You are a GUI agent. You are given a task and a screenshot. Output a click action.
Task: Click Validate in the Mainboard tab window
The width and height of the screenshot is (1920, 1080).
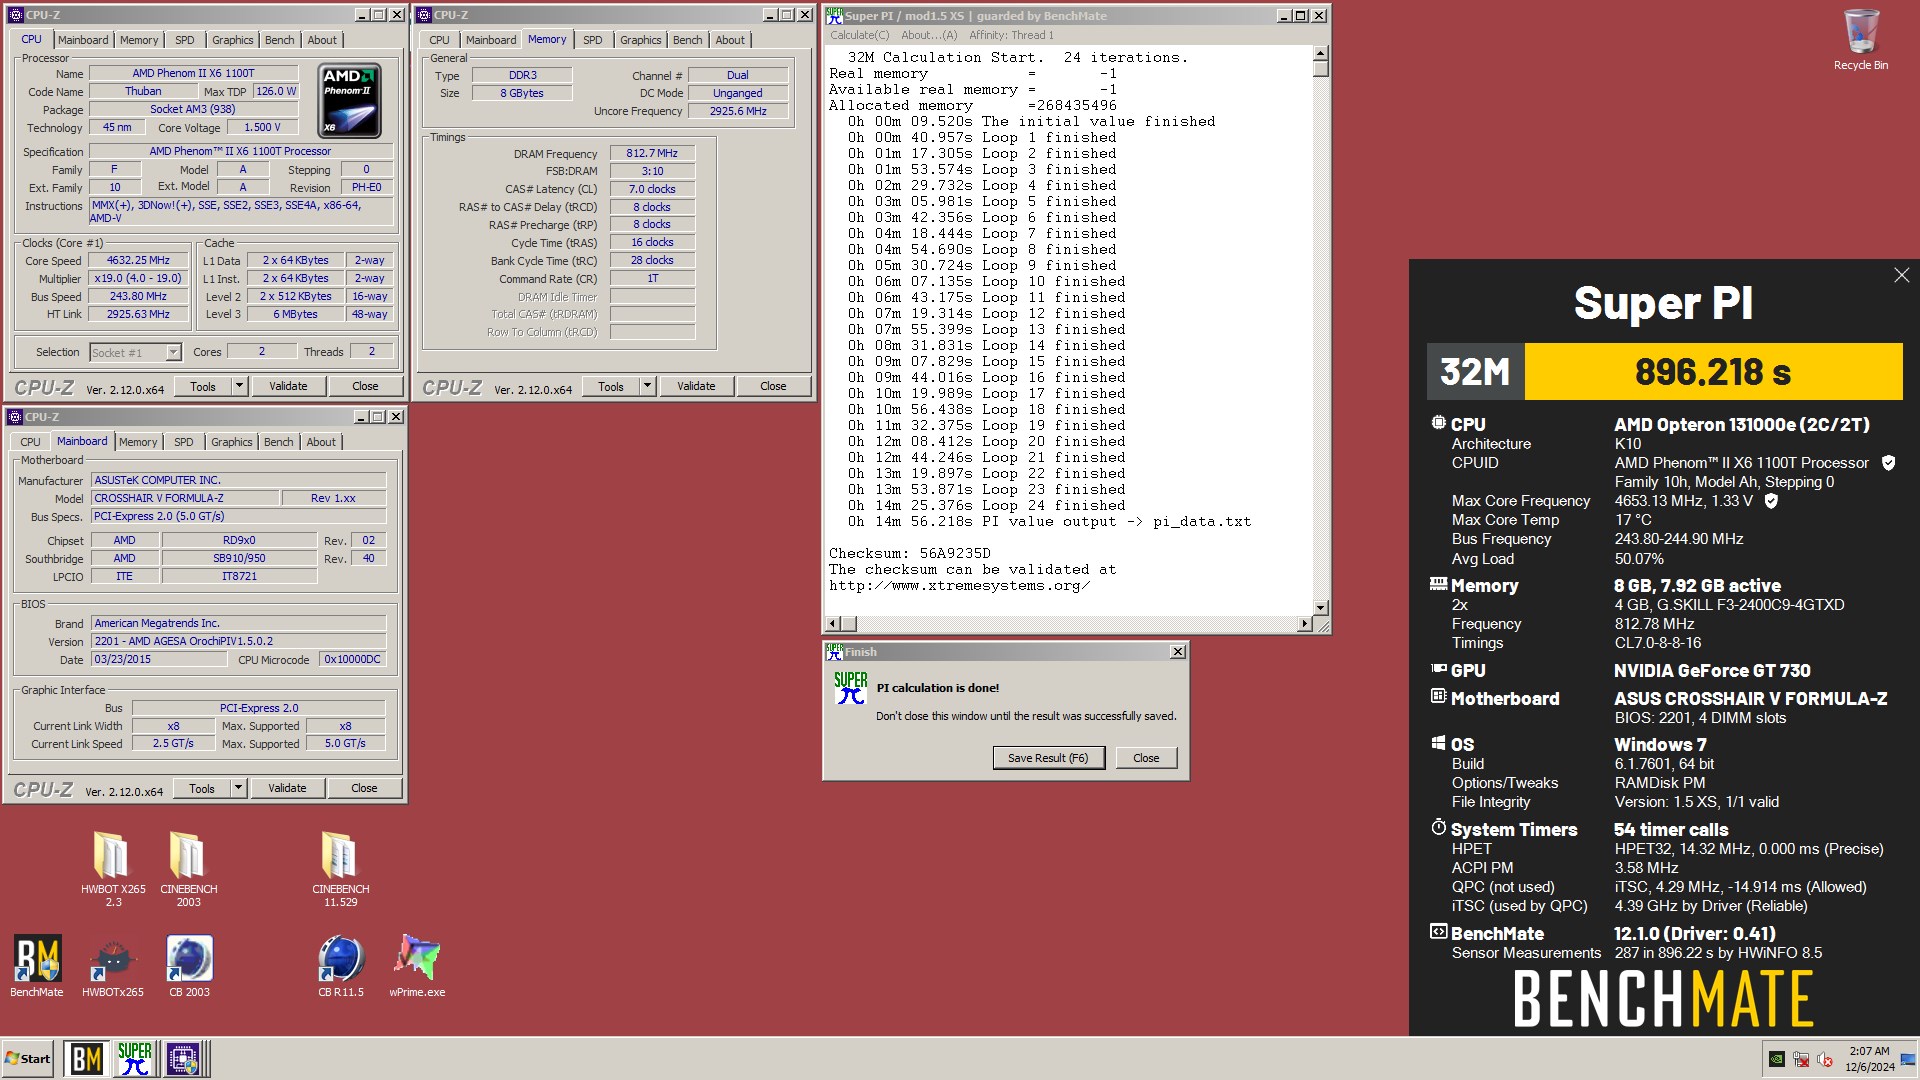point(287,788)
